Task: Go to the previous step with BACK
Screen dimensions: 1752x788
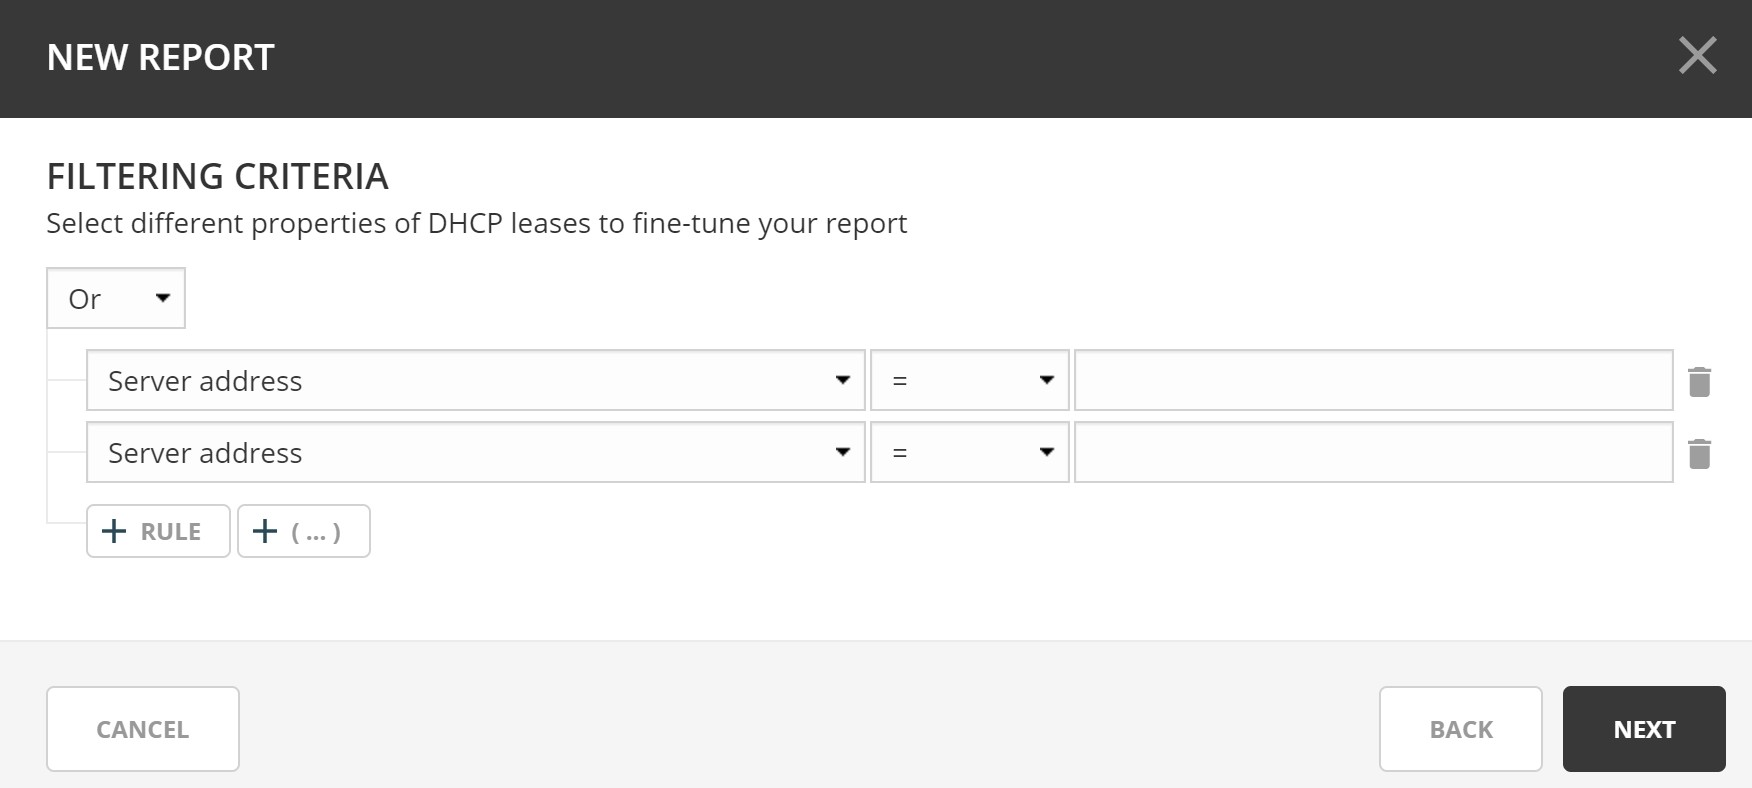Action: [x=1460, y=729]
